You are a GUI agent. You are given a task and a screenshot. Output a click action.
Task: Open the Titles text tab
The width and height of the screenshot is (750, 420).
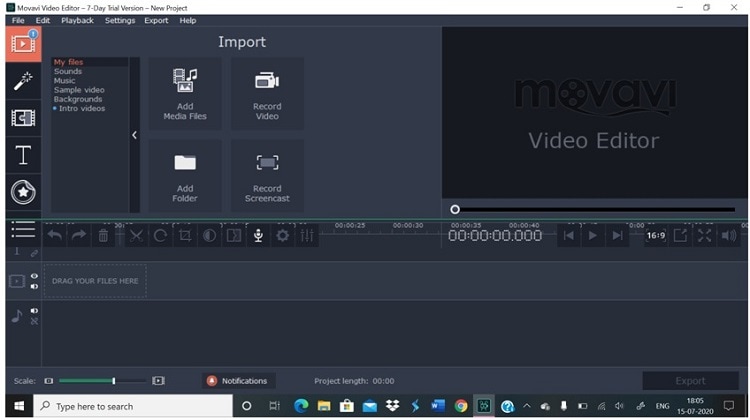[x=23, y=155]
